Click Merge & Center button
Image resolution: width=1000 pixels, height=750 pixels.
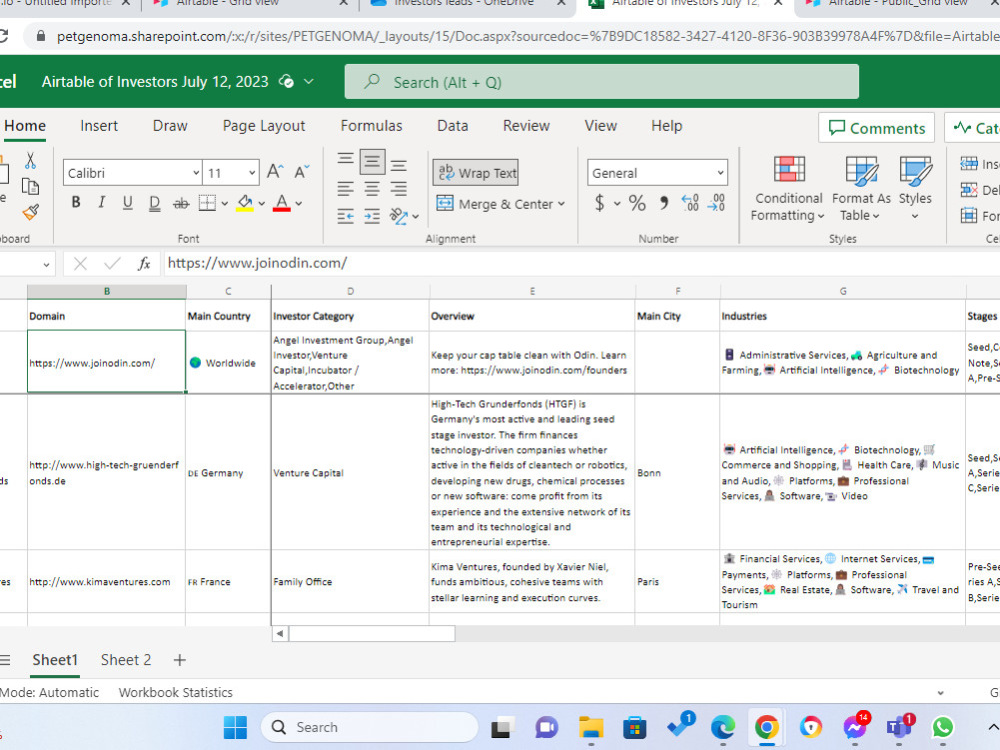click(x=495, y=204)
